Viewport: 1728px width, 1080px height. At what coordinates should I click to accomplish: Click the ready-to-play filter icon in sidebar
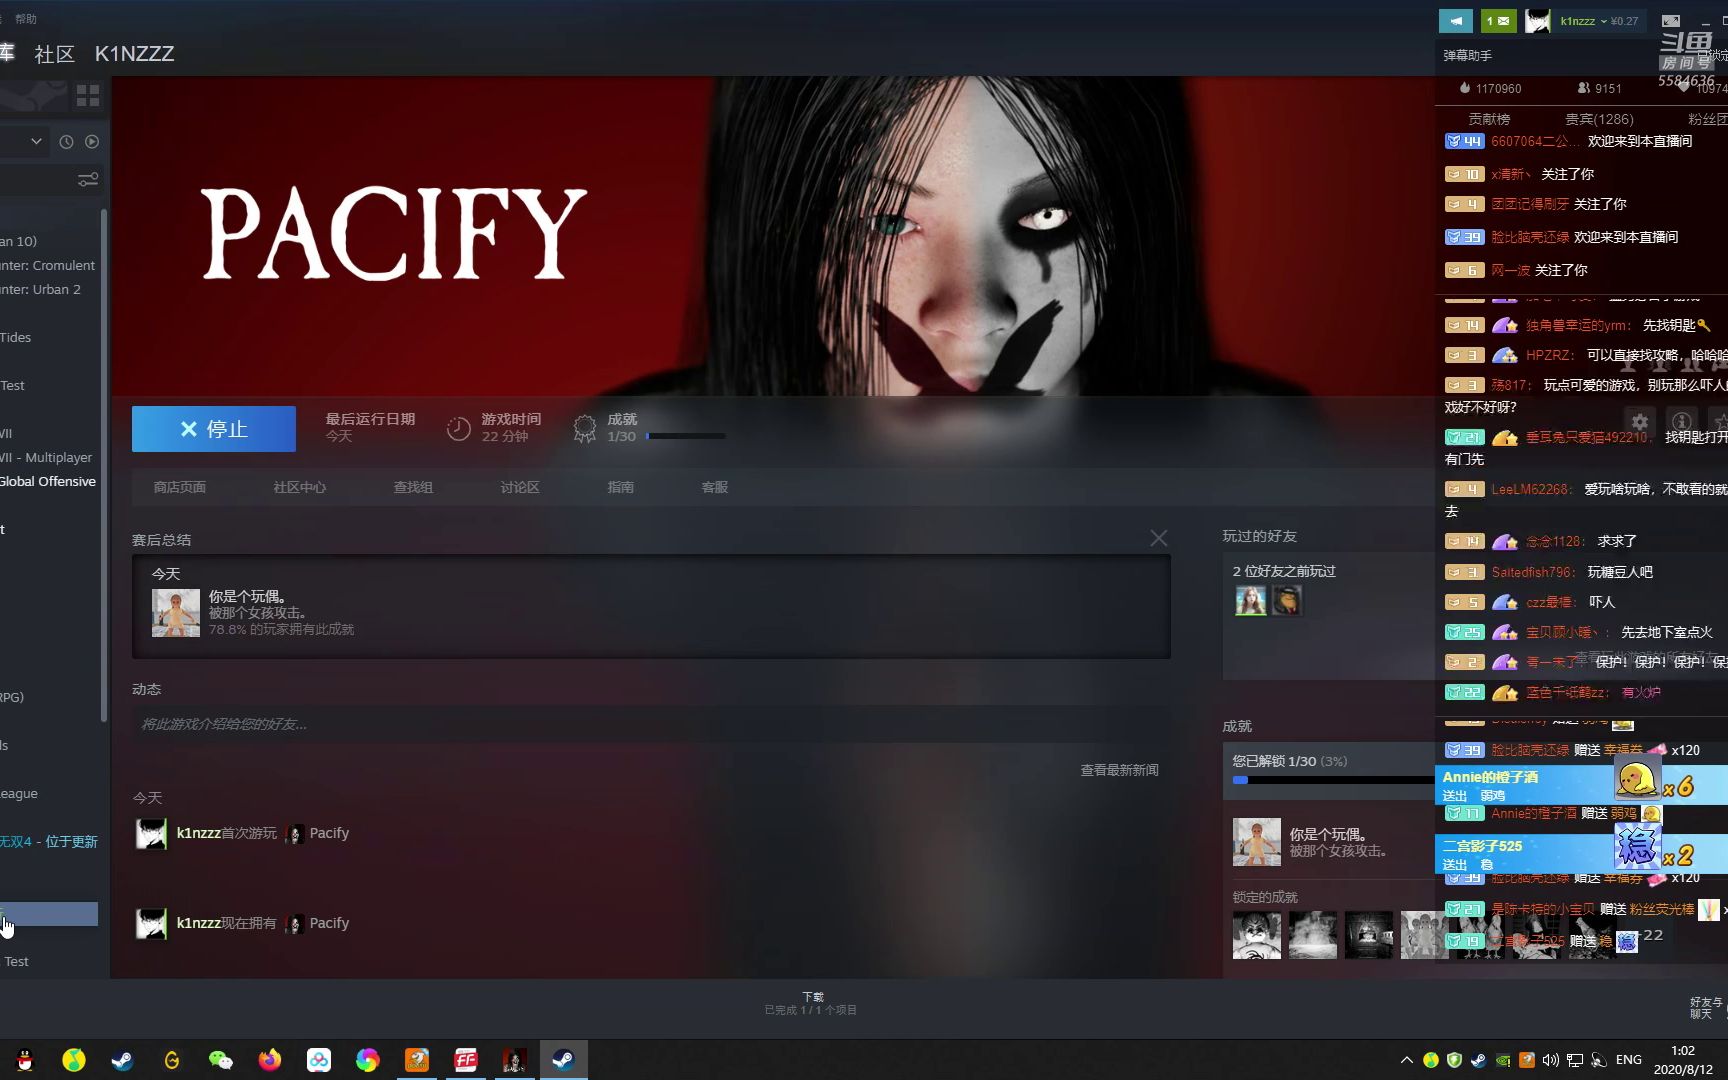(92, 142)
